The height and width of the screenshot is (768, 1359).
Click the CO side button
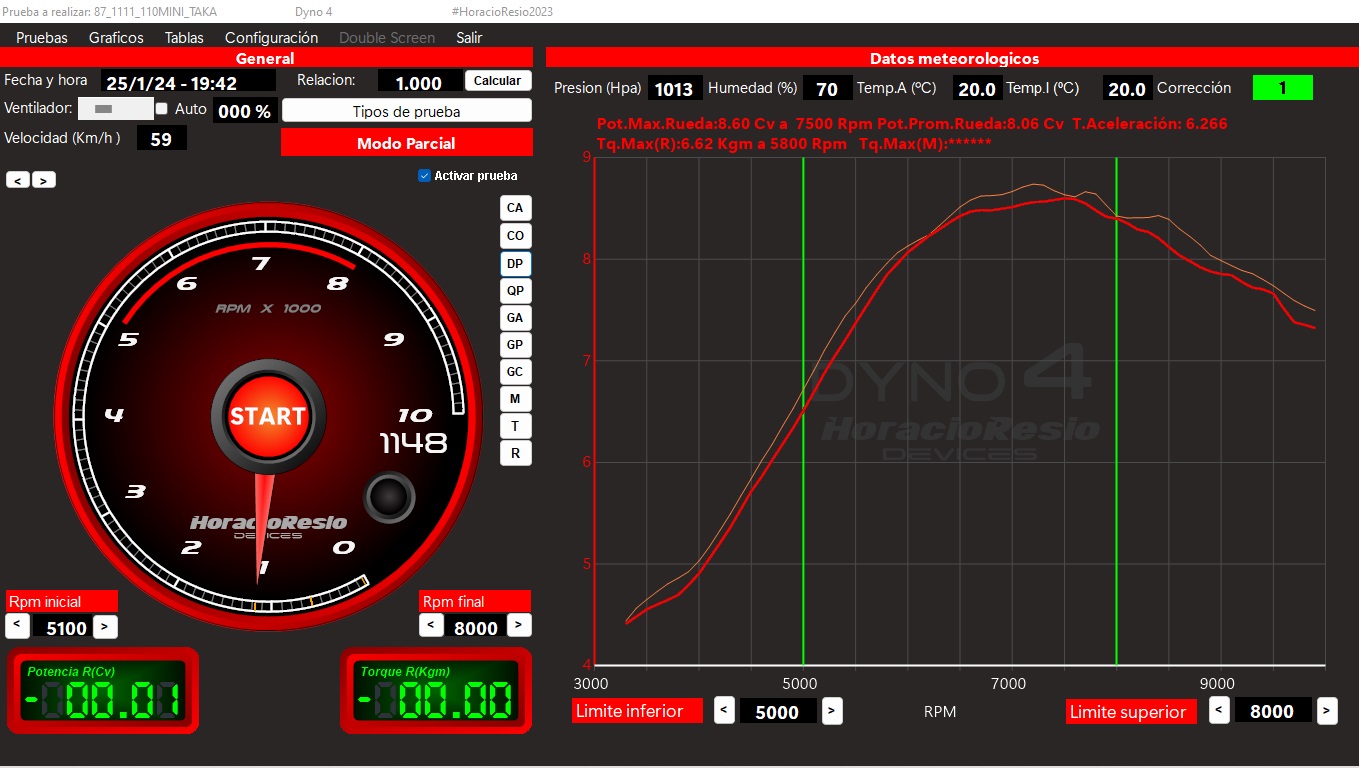coord(515,236)
